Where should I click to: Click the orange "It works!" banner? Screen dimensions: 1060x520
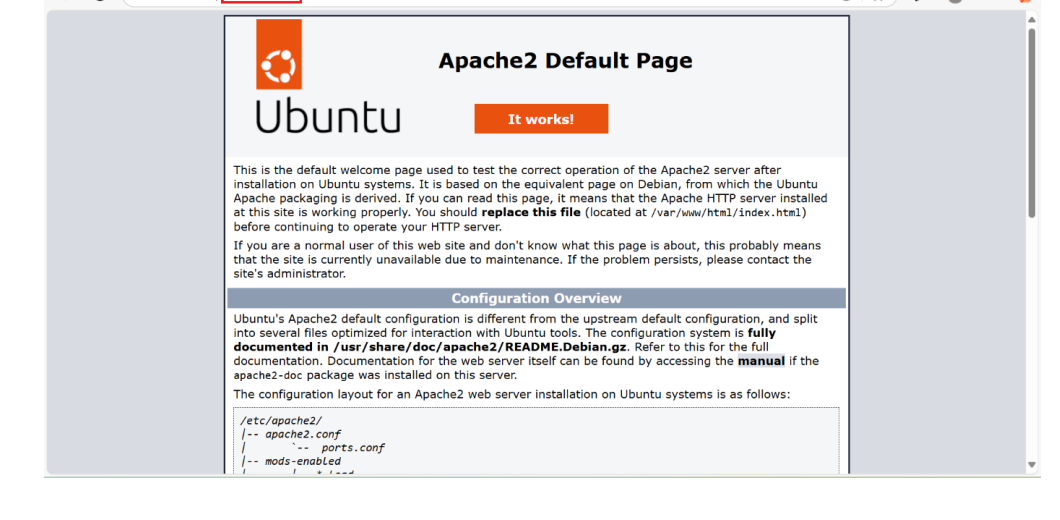[541, 119]
